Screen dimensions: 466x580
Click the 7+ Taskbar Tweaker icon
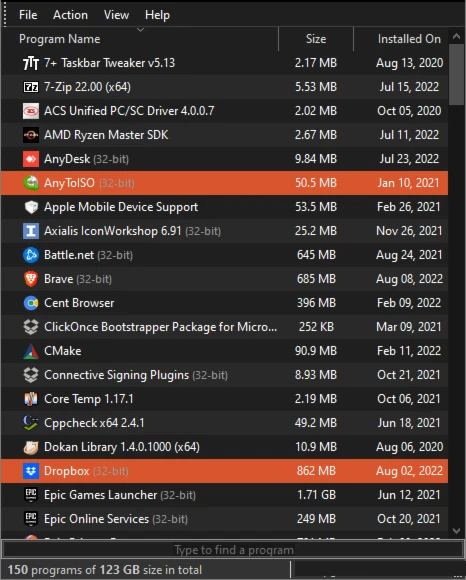(31, 63)
